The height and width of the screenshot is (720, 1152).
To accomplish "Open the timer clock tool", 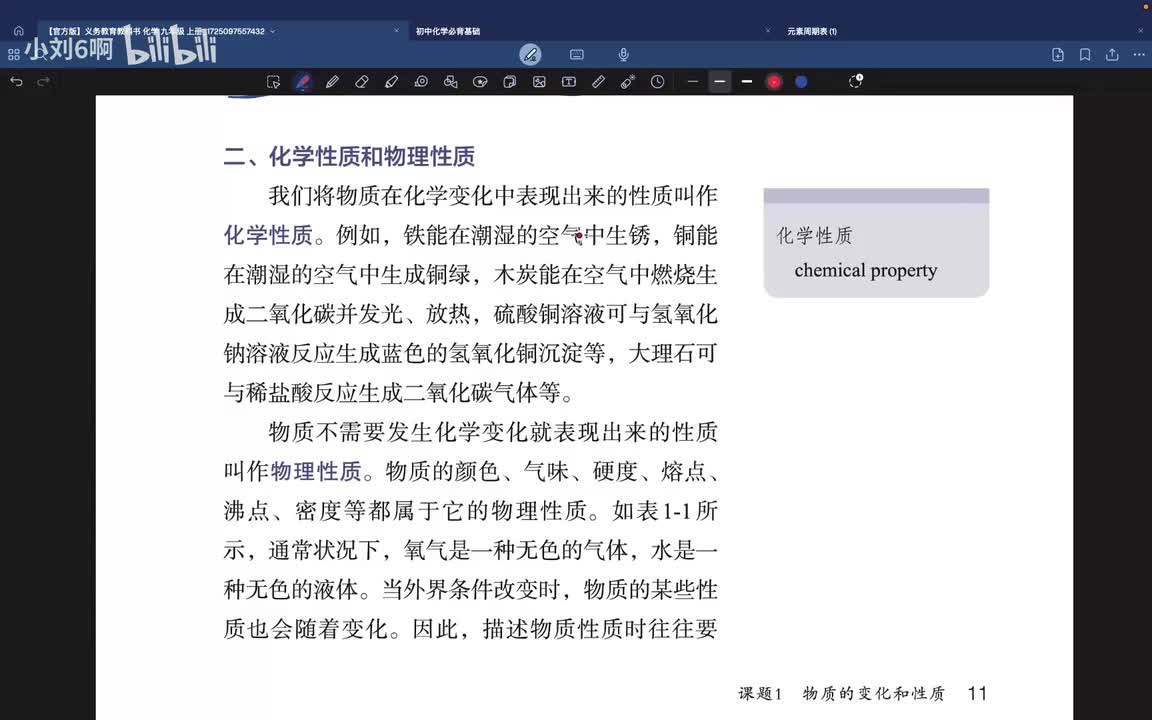I will point(658,82).
